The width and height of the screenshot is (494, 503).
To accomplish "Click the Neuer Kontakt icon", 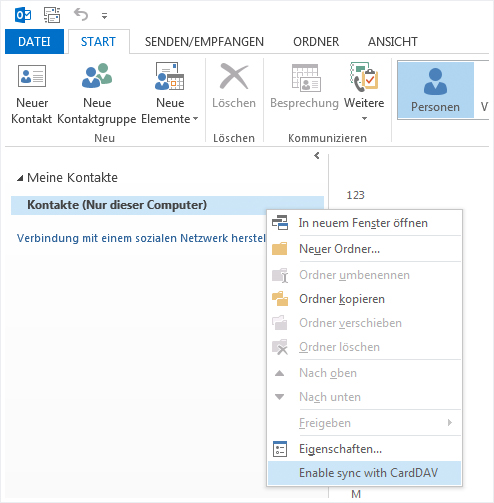I will click(32, 76).
